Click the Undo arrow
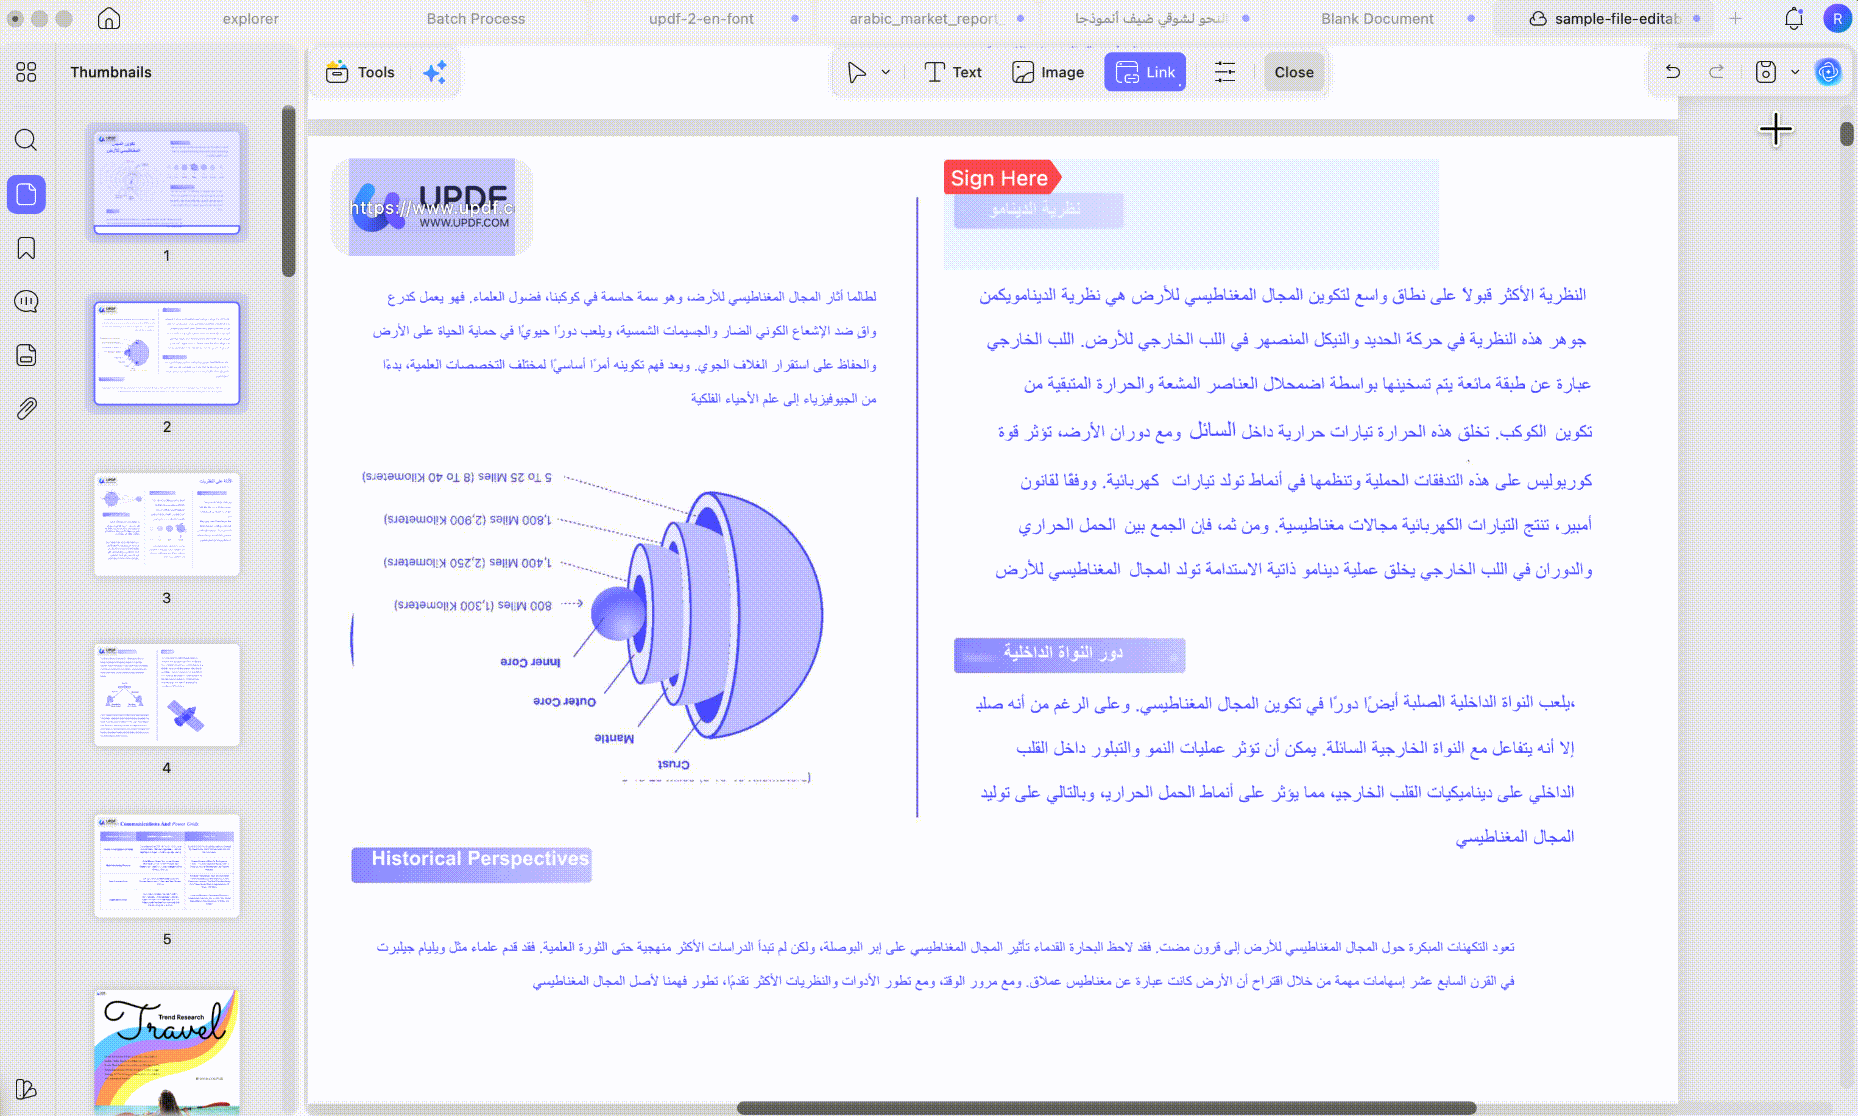 point(1673,72)
